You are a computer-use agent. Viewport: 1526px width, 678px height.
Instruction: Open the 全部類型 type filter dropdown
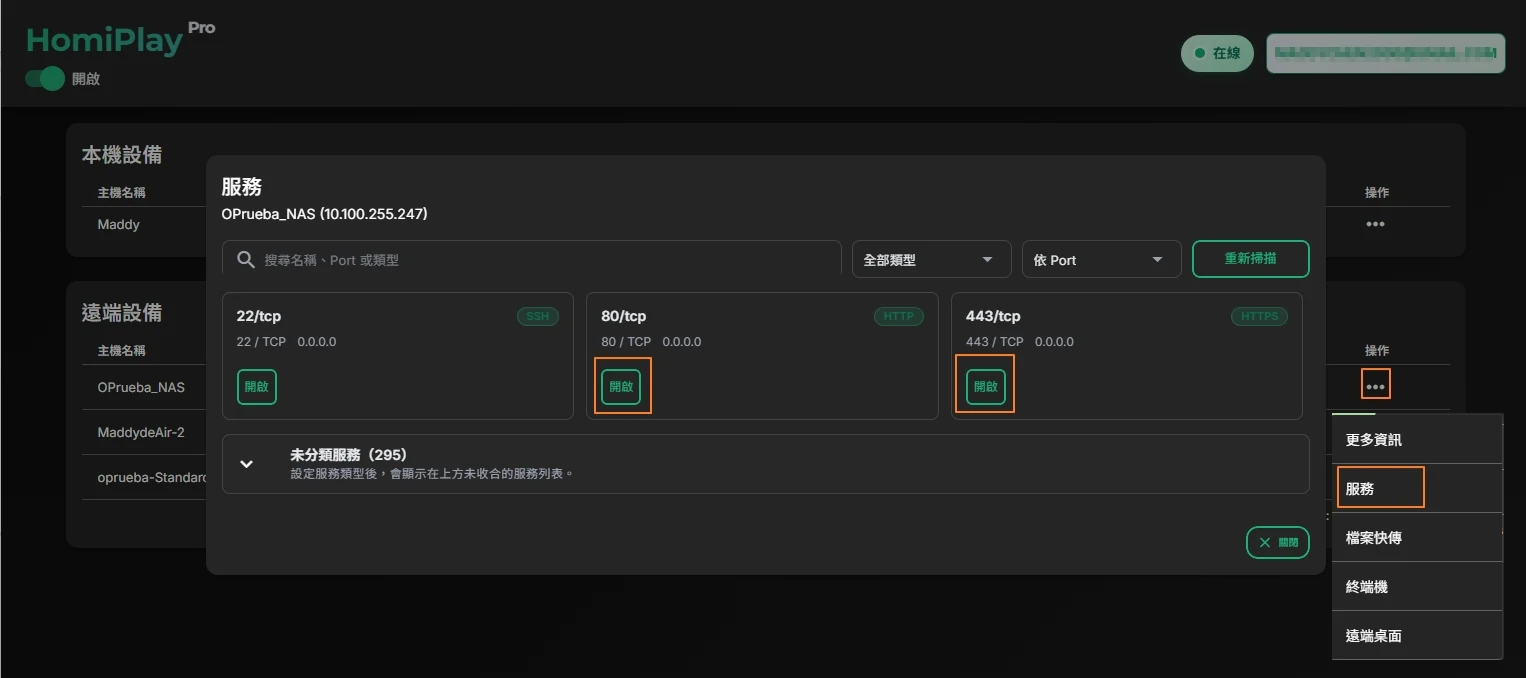pos(931,260)
